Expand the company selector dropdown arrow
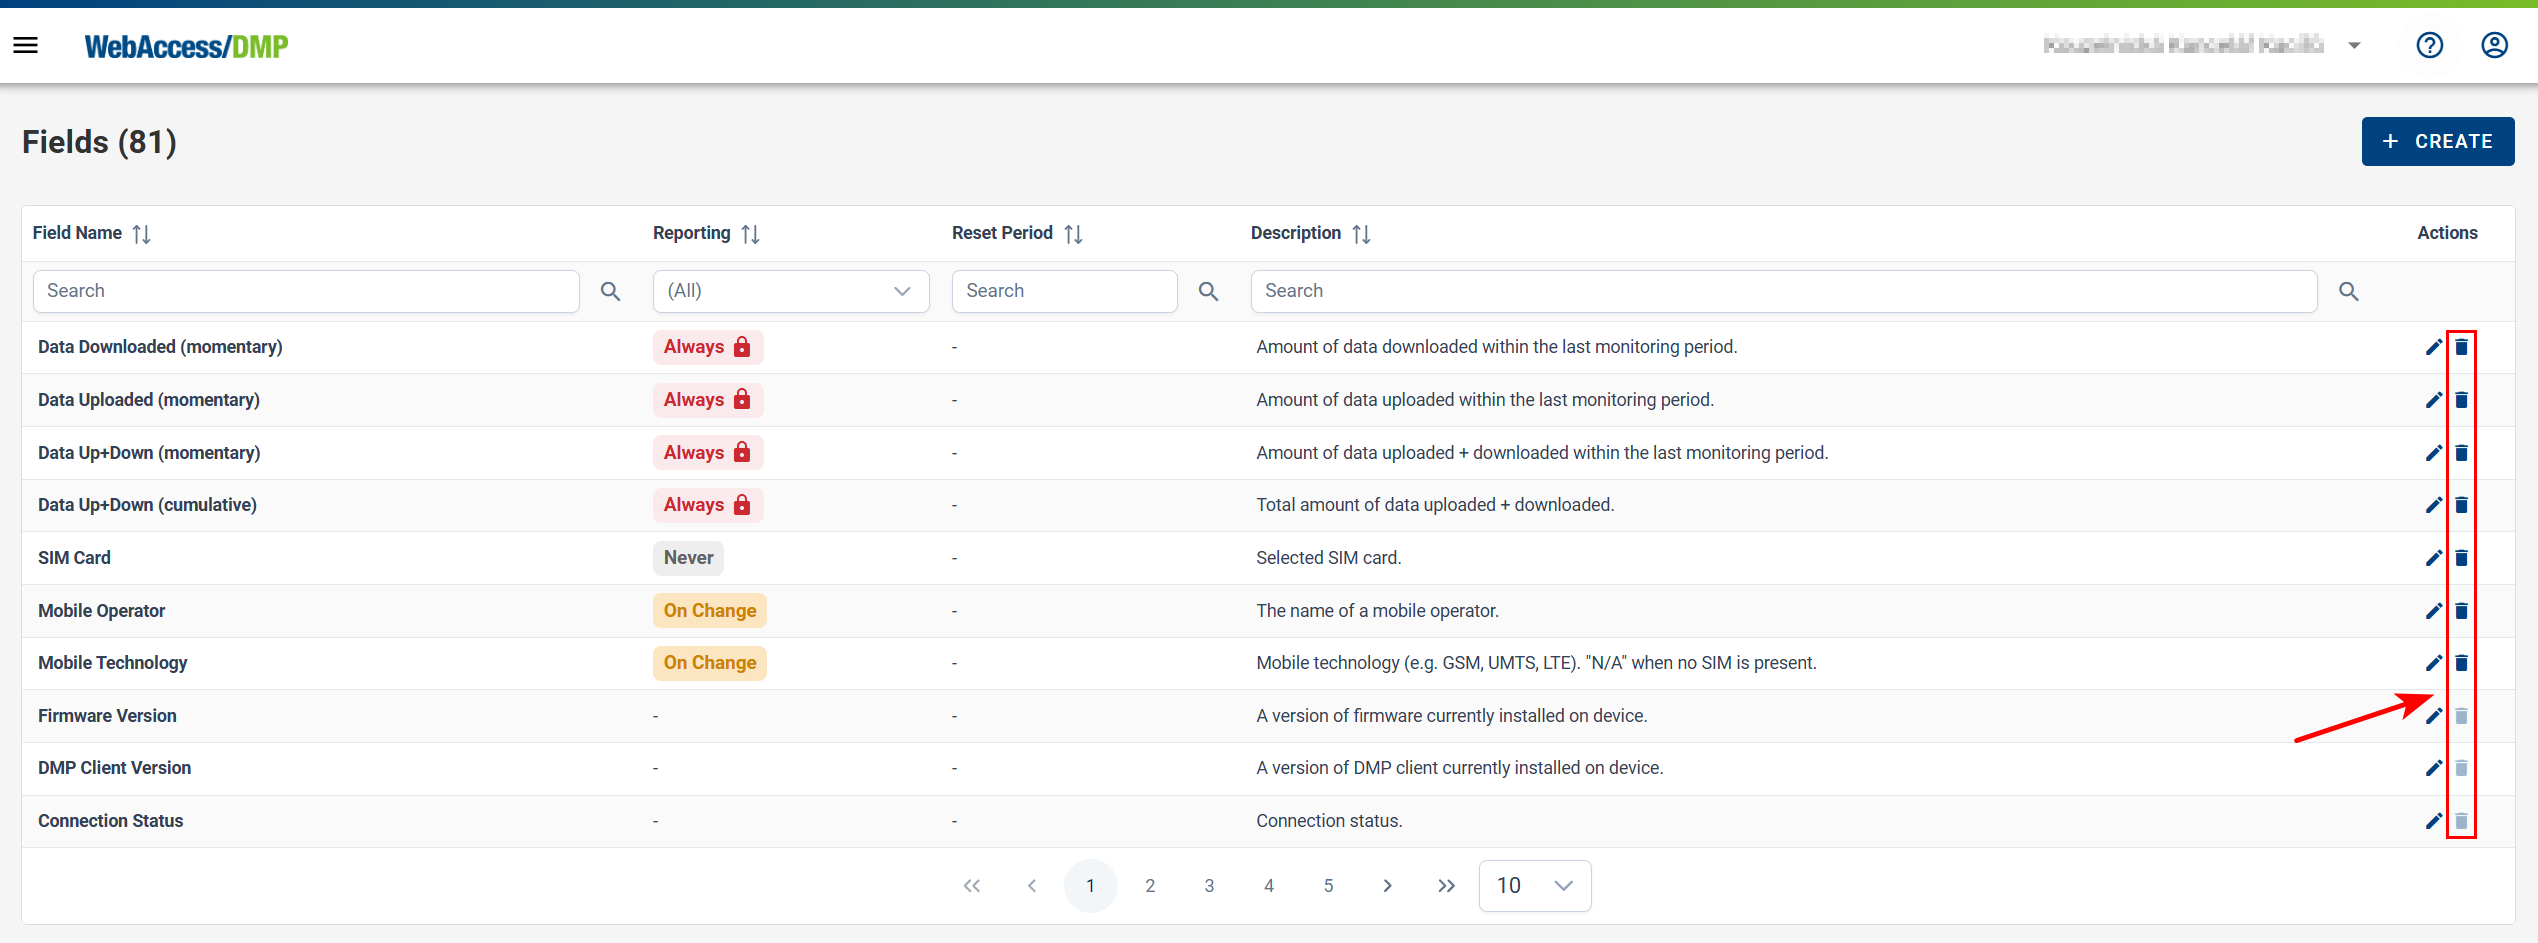Viewport: 2538px width, 943px height. (x=2354, y=45)
